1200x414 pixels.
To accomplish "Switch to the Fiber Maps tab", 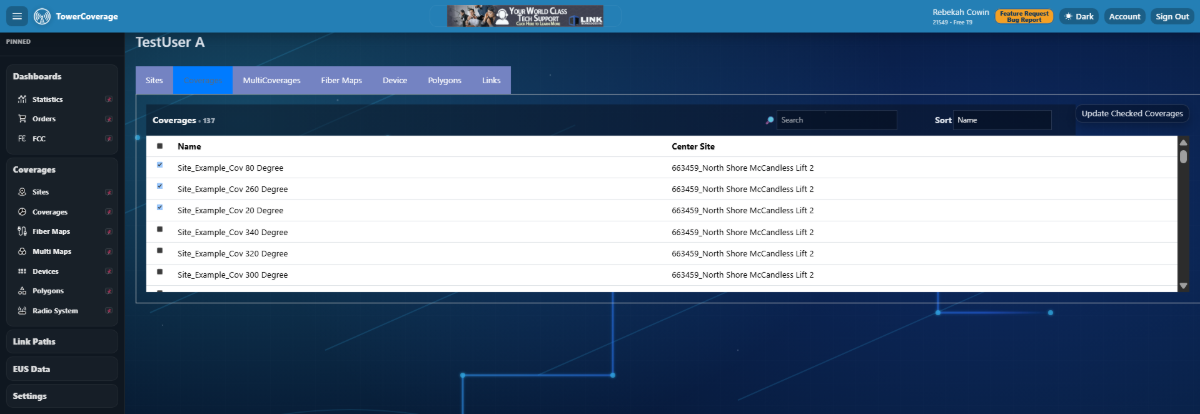I will [341, 80].
